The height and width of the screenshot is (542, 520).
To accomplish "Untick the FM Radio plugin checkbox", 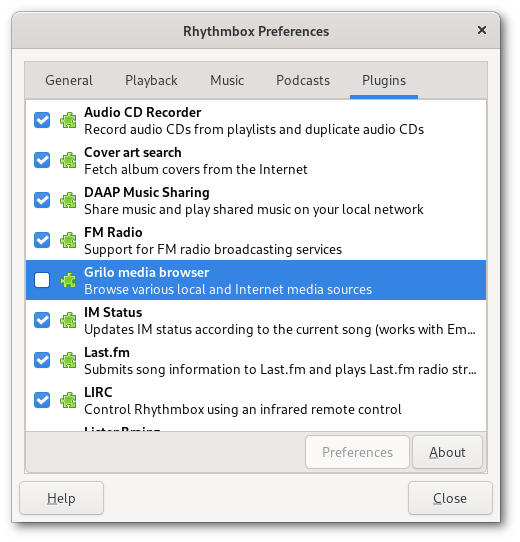I will 42,240.
